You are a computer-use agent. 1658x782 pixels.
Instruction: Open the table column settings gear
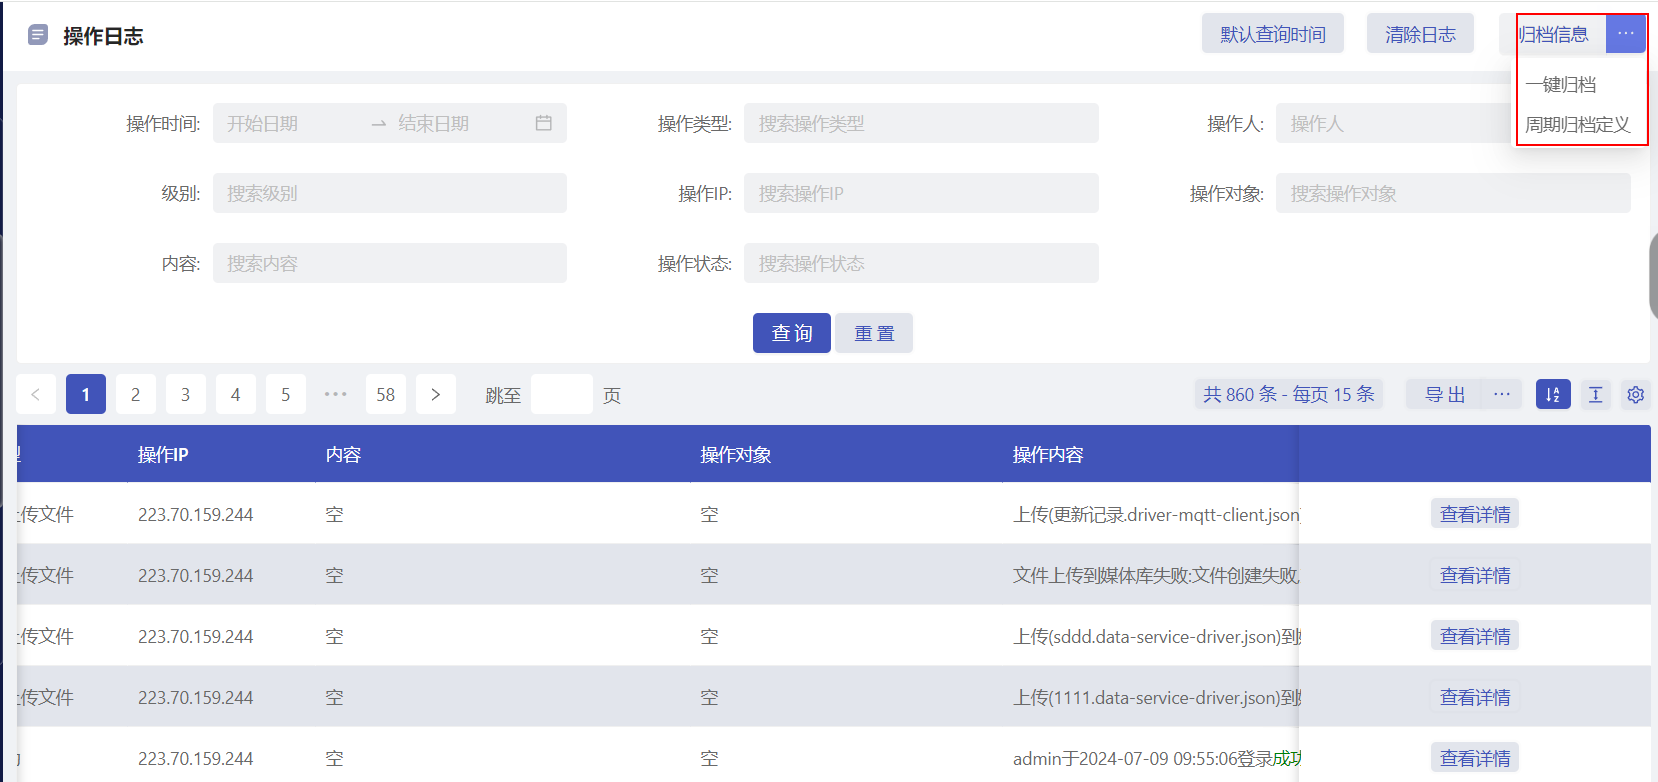[x=1636, y=394]
